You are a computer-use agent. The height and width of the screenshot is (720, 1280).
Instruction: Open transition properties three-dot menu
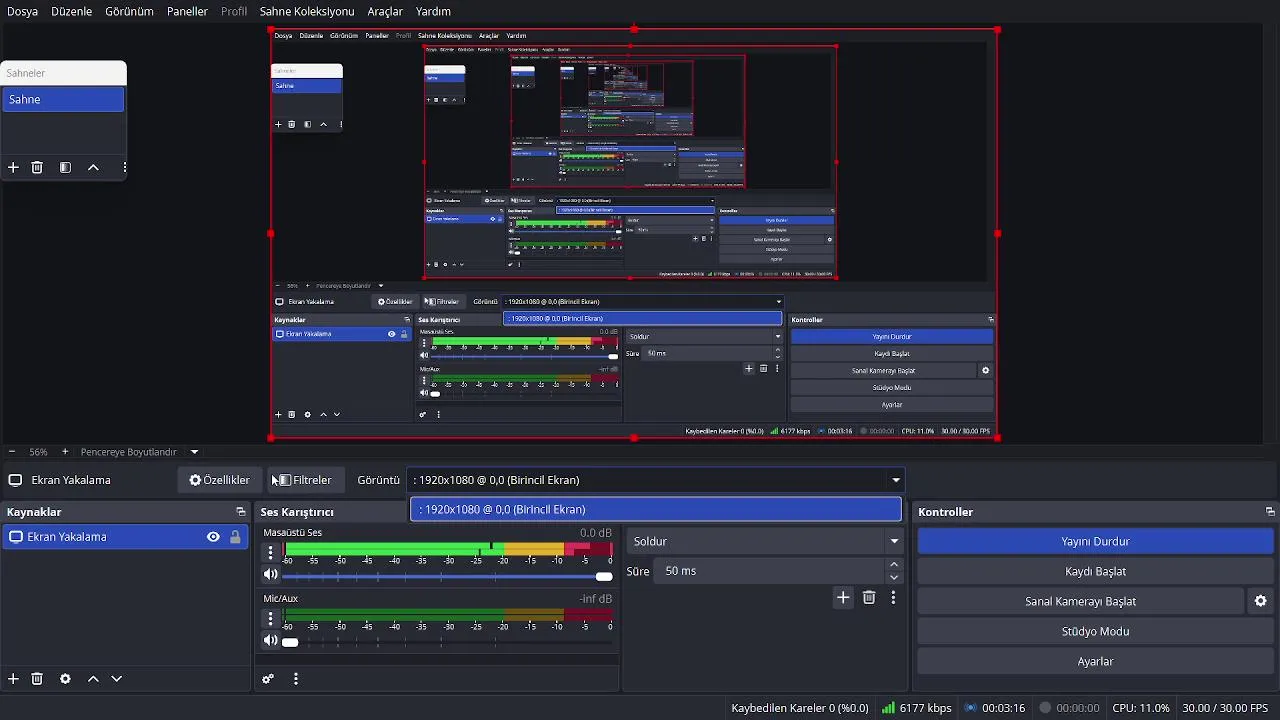coord(893,597)
